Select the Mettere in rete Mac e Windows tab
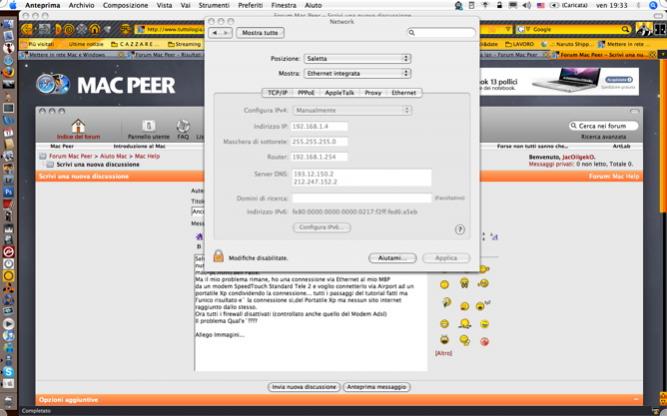Viewport: 667px width, 416px height. (70, 55)
